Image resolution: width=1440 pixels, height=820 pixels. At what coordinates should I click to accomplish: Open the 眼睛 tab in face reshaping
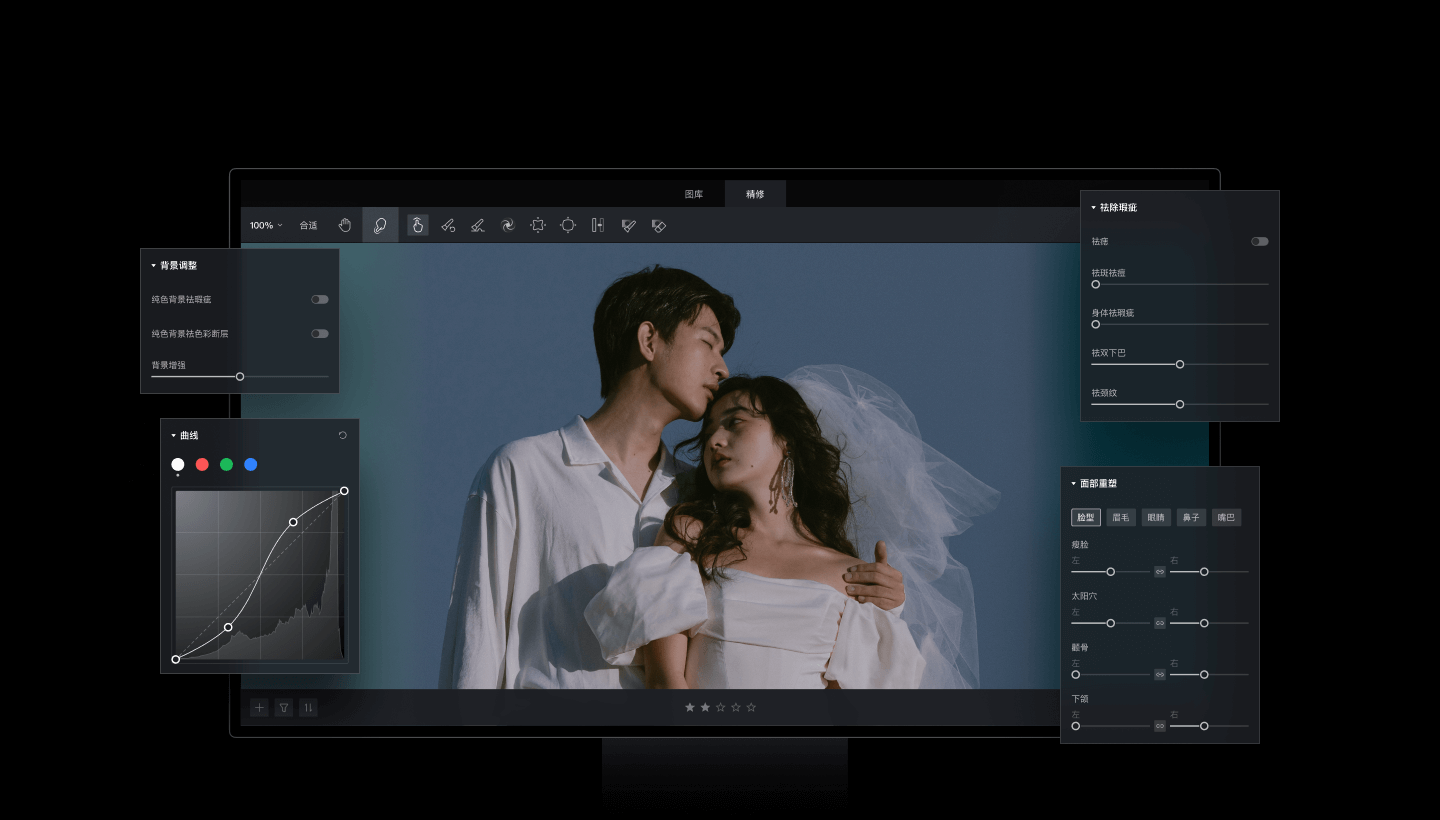1156,518
